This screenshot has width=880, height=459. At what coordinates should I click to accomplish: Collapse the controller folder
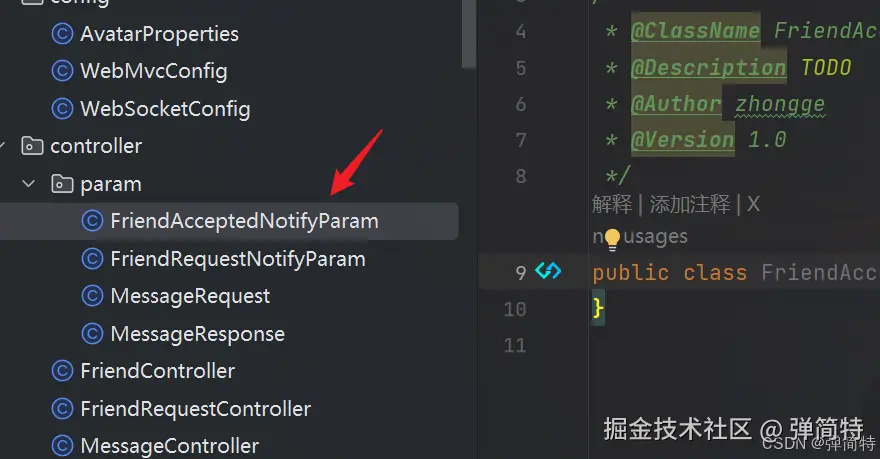2,146
